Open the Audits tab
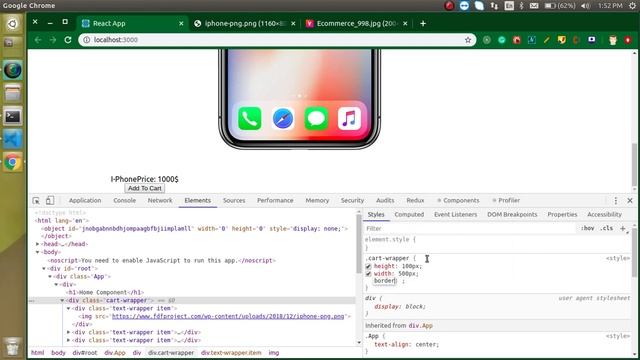The image size is (640, 360). coord(385,200)
